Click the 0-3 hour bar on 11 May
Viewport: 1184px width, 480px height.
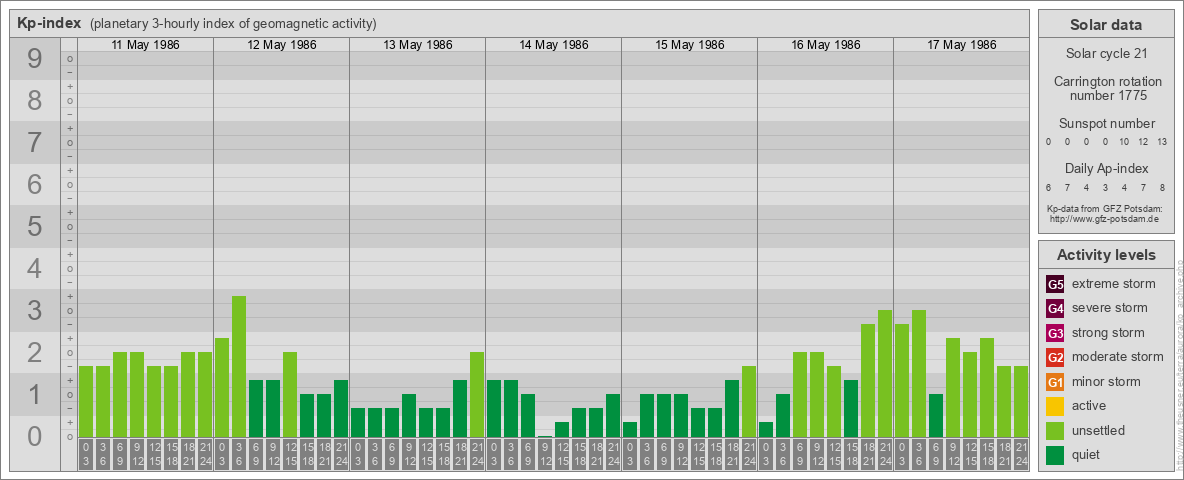[x=86, y=401]
